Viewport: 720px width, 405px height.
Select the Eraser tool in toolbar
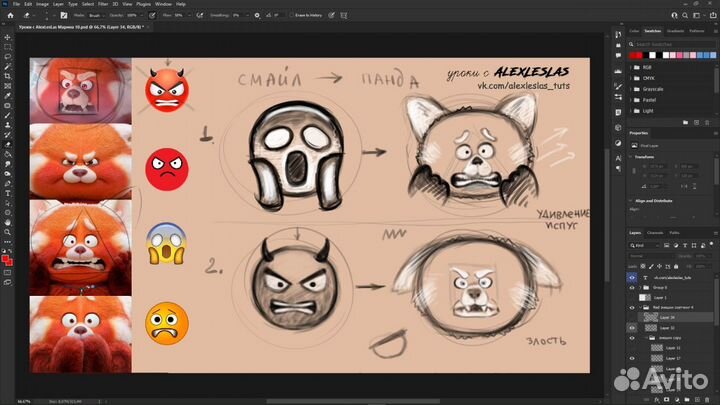(x=7, y=145)
